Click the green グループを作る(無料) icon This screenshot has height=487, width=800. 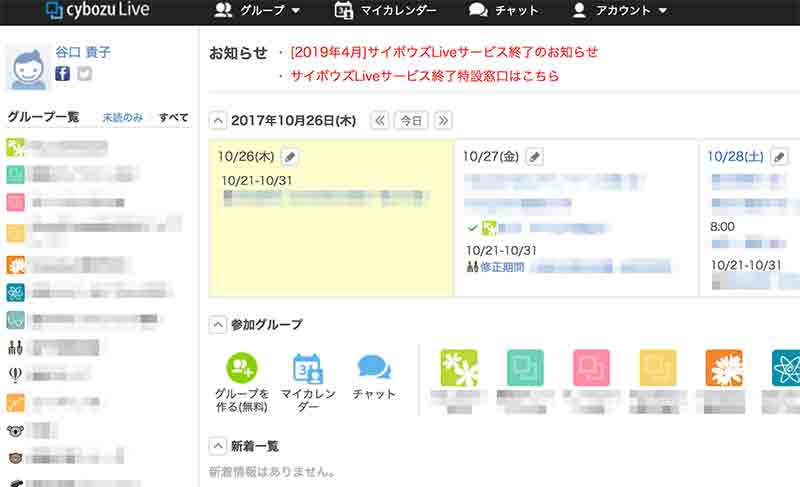click(x=241, y=368)
